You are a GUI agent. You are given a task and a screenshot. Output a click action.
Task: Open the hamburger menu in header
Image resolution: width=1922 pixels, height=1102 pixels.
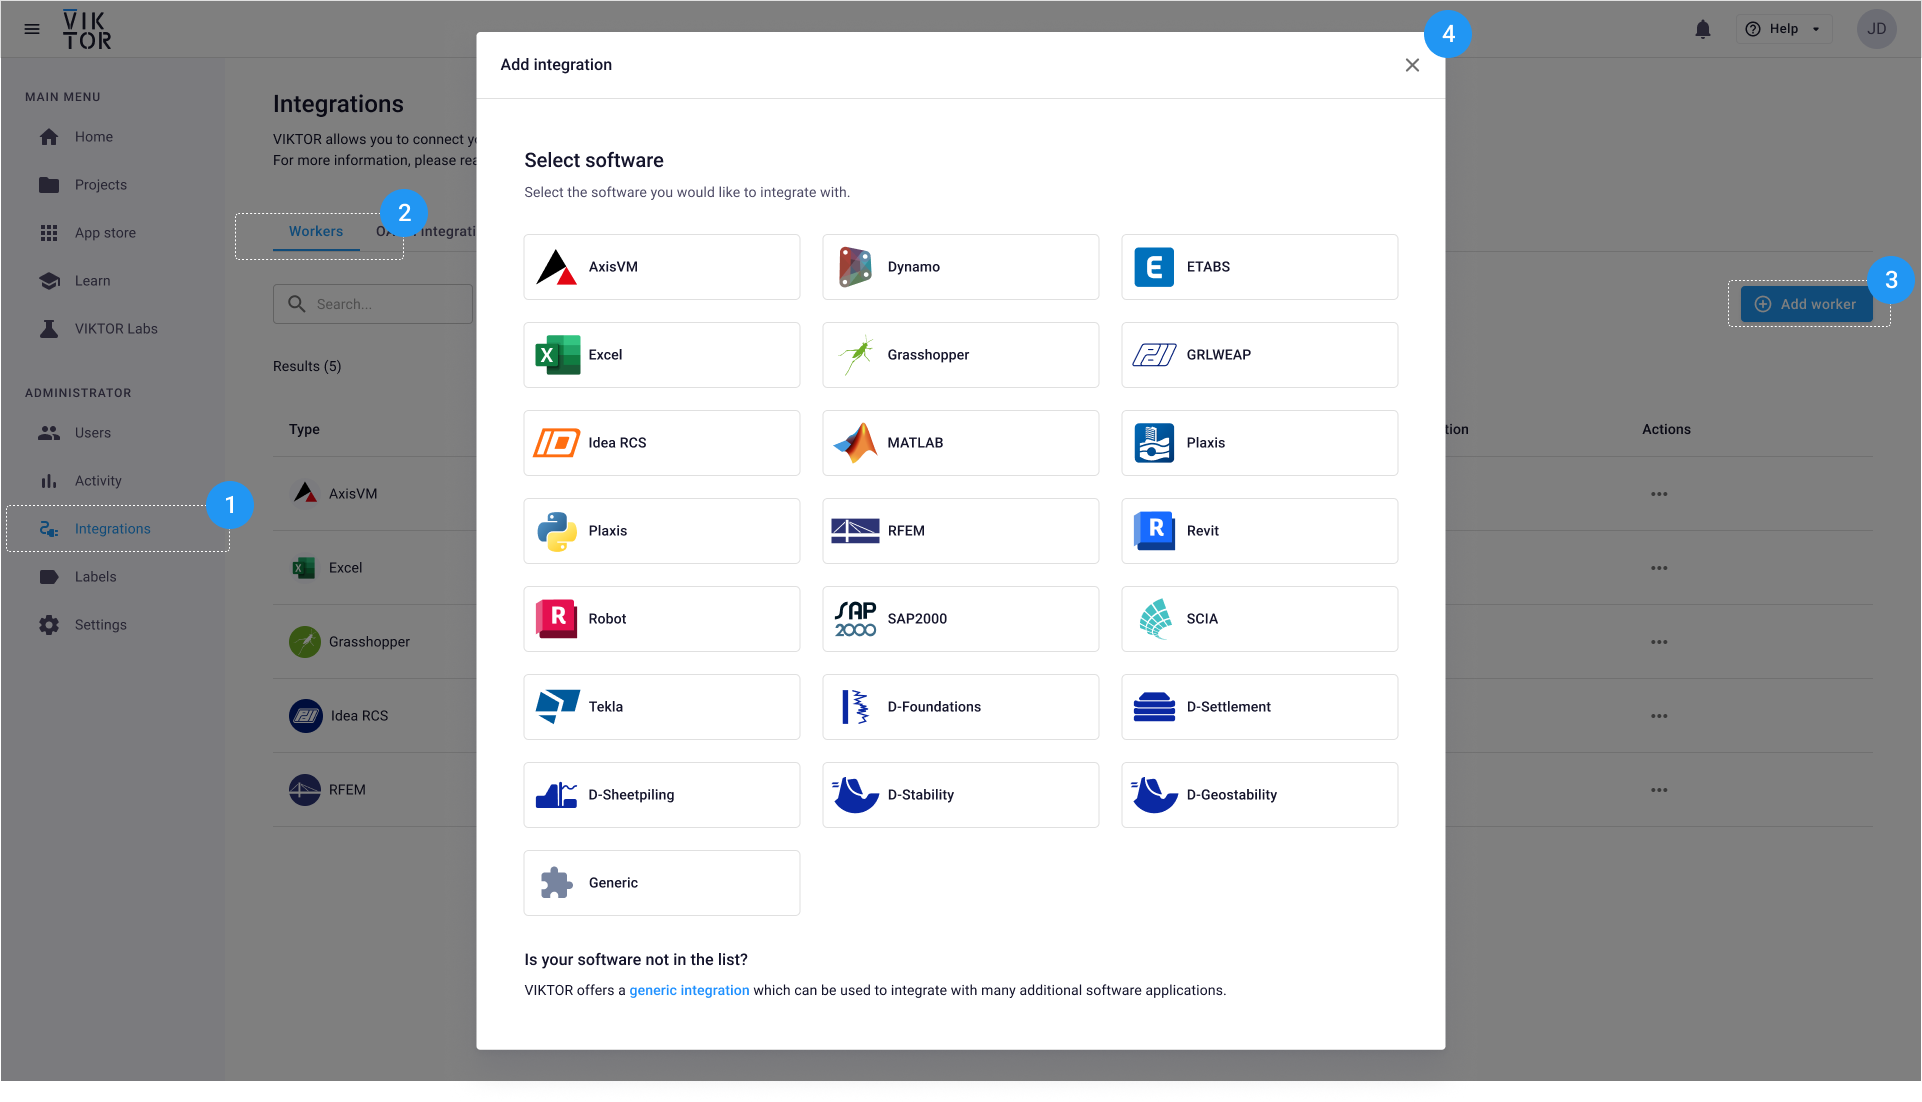point(32,29)
